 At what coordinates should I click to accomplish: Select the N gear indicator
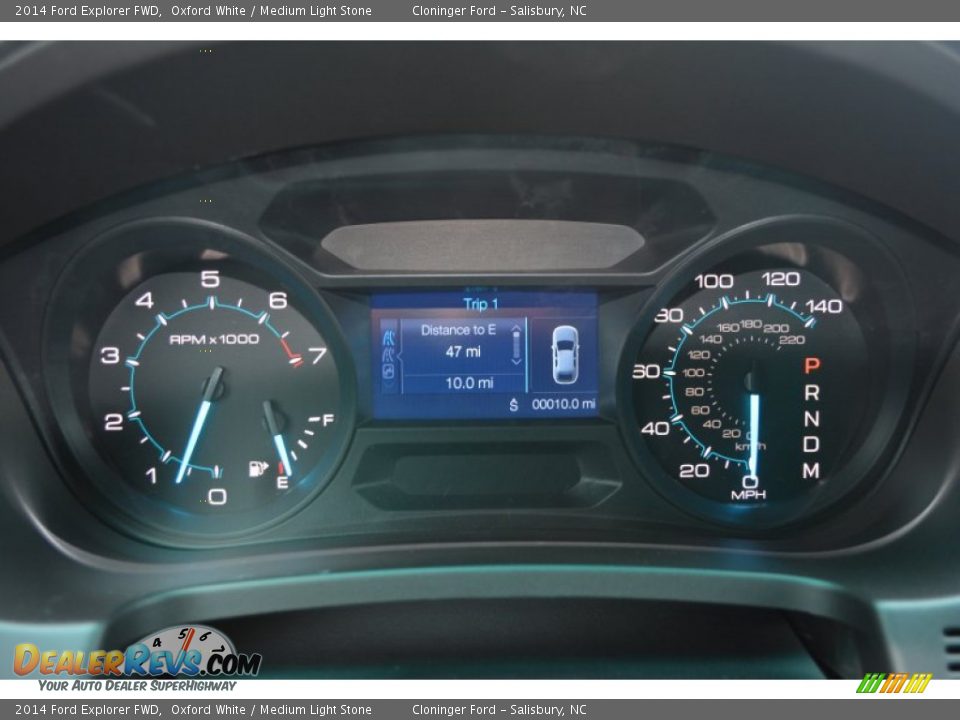point(811,419)
